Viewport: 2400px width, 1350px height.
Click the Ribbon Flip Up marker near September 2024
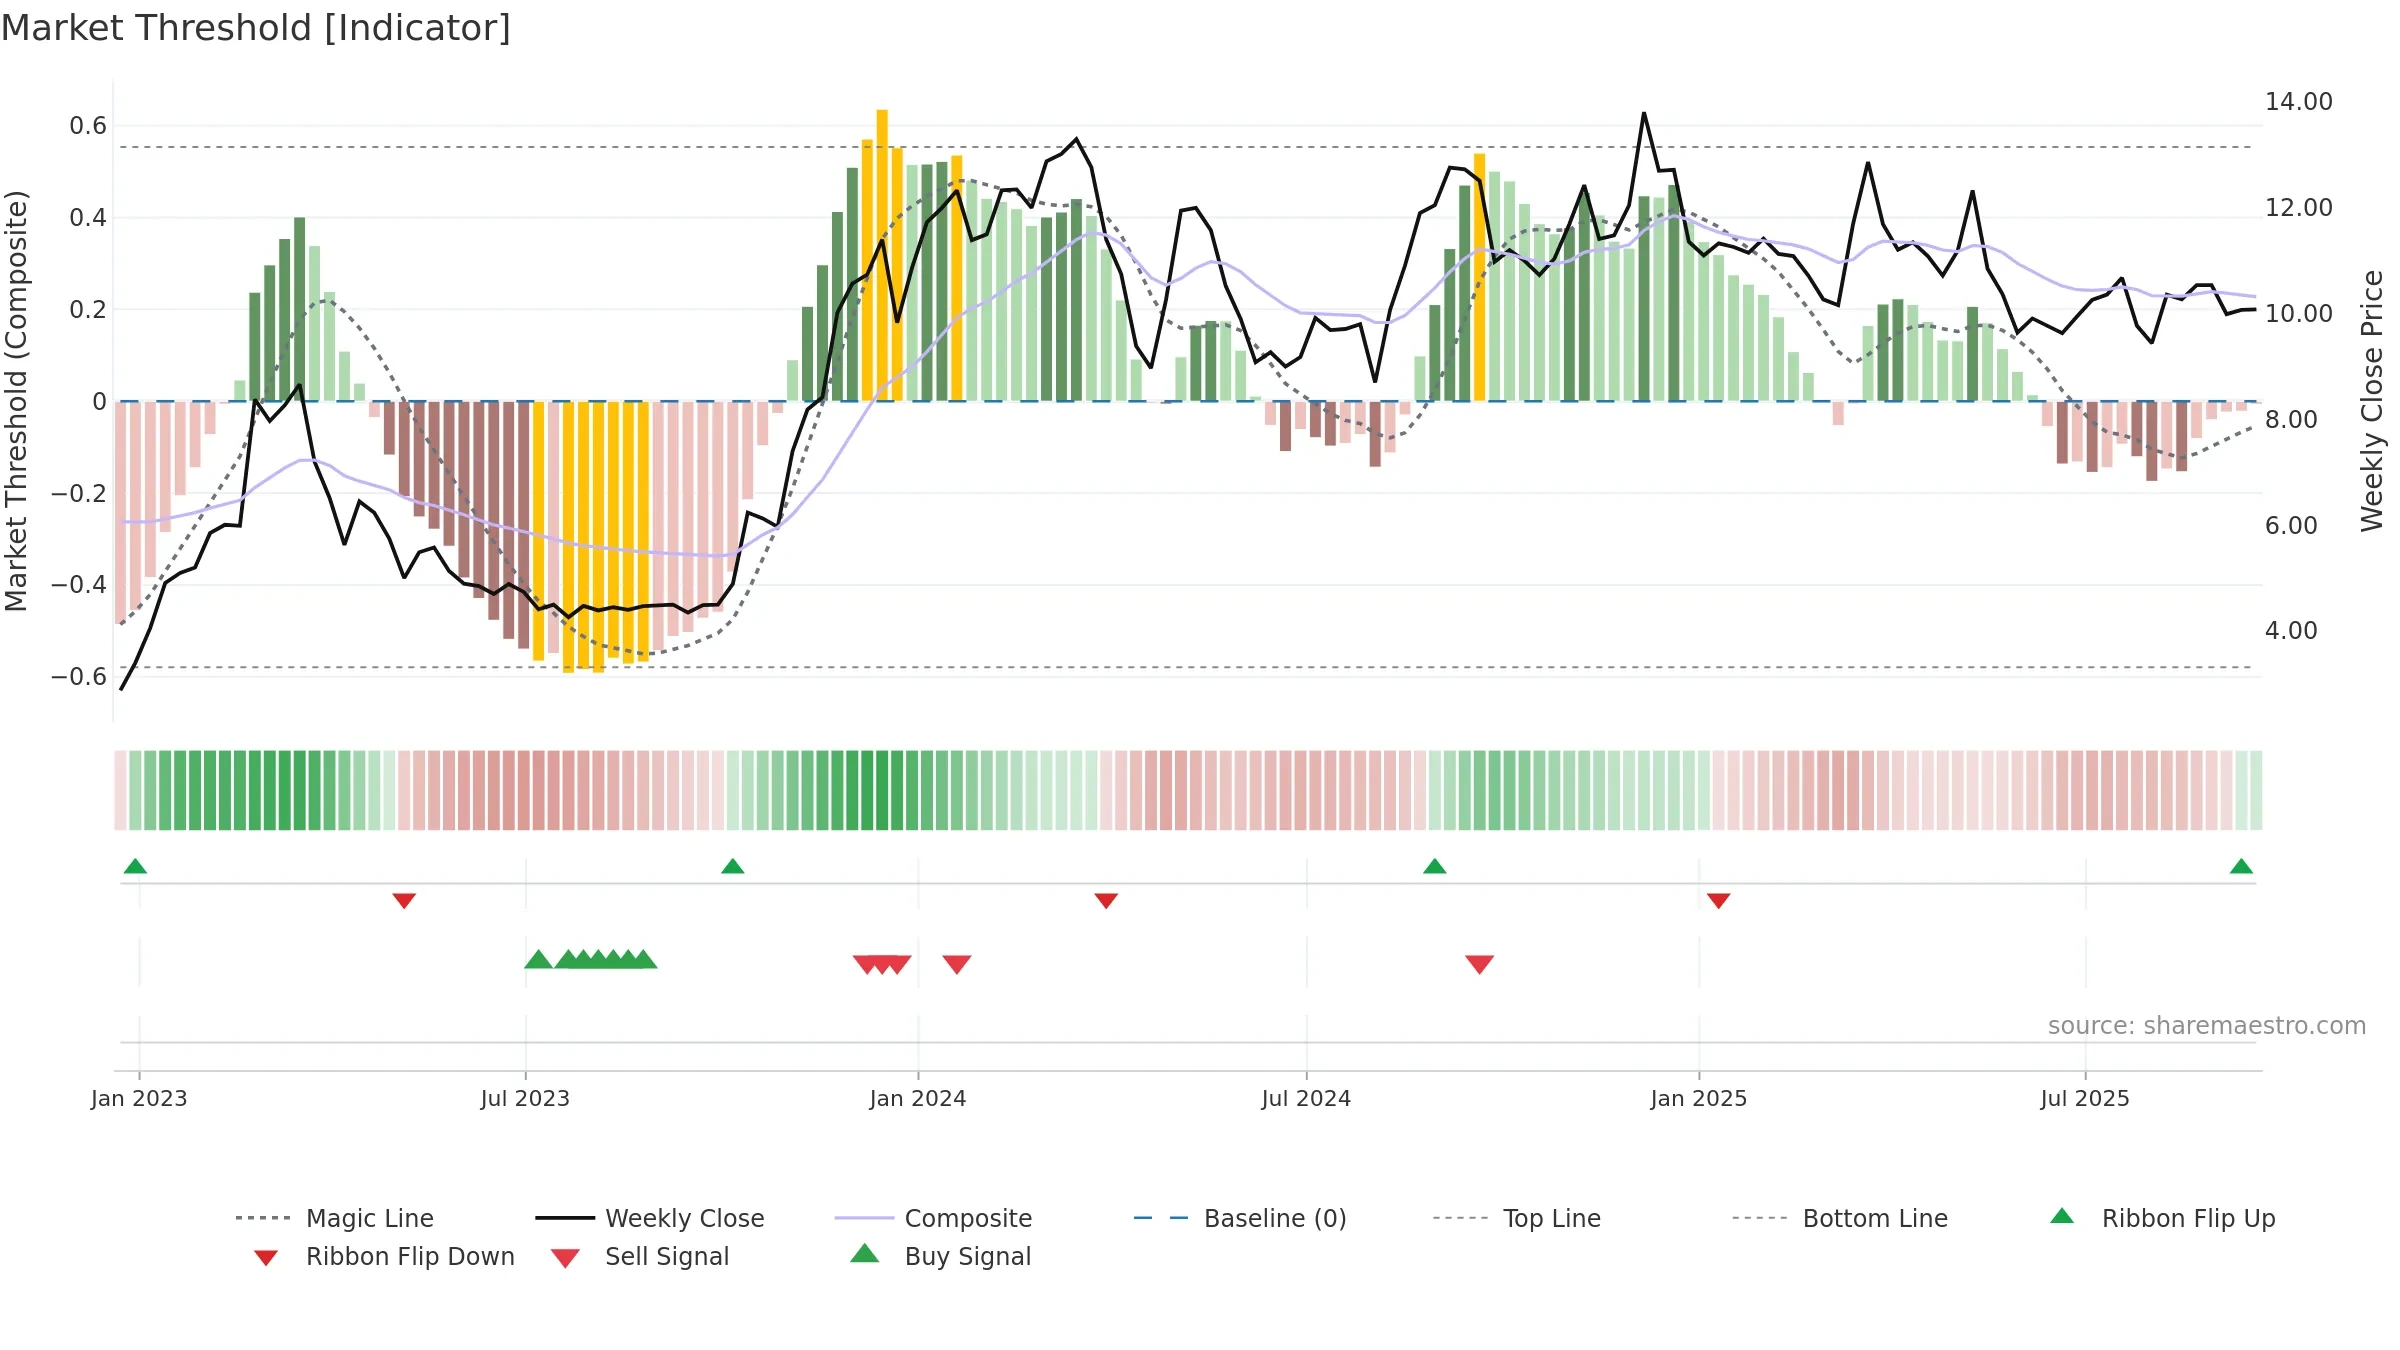(x=1435, y=866)
